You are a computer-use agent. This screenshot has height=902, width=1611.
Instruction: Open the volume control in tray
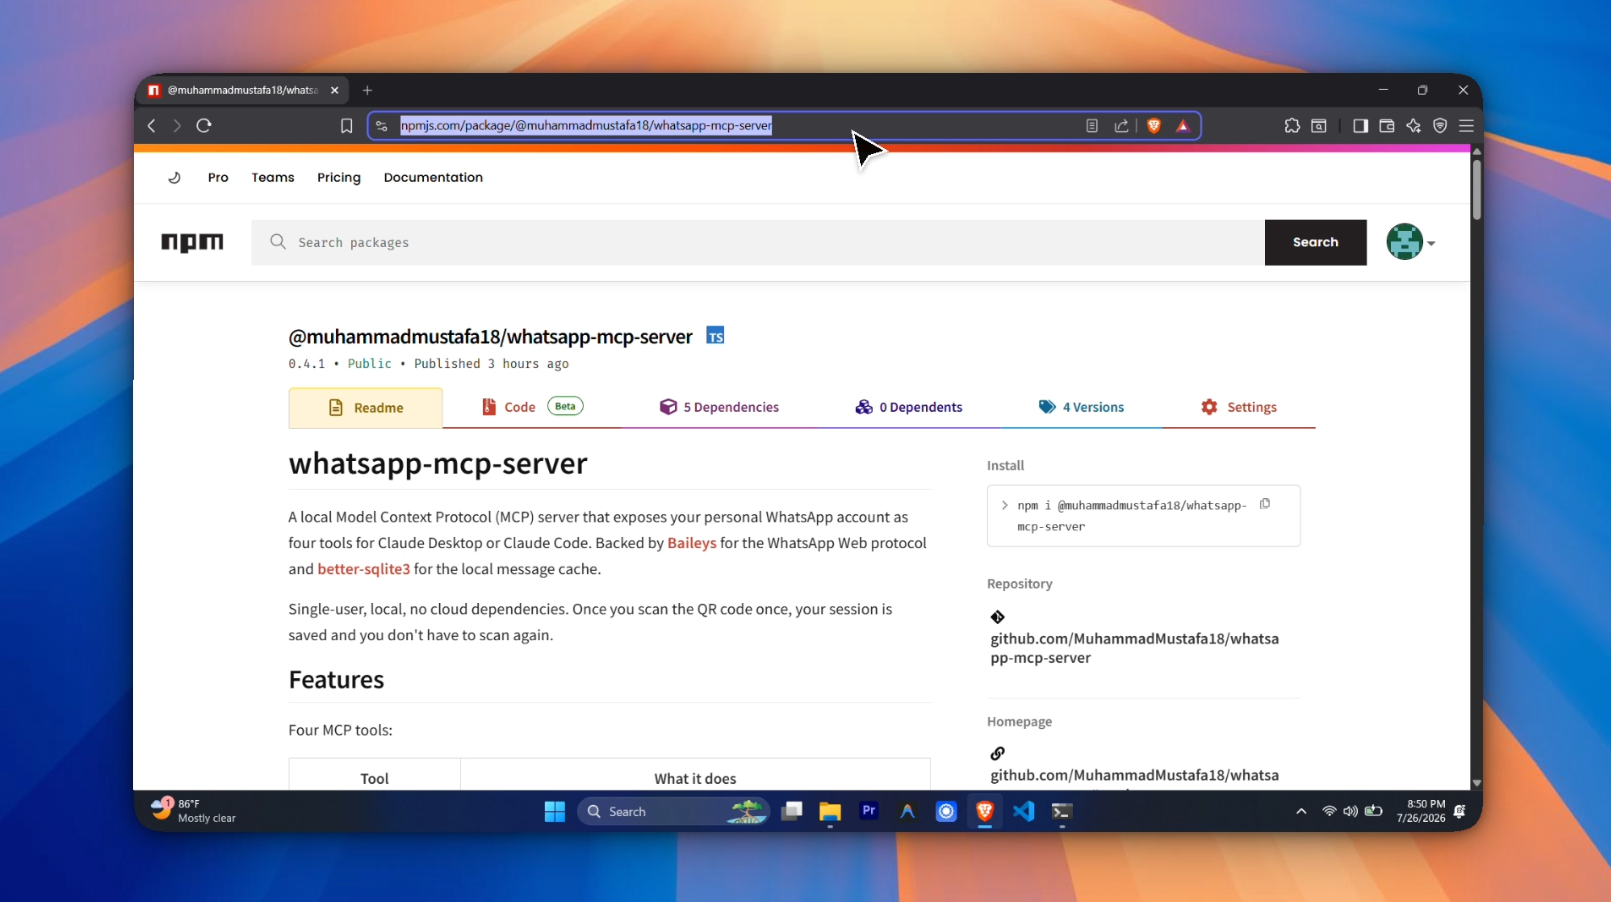(x=1351, y=811)
